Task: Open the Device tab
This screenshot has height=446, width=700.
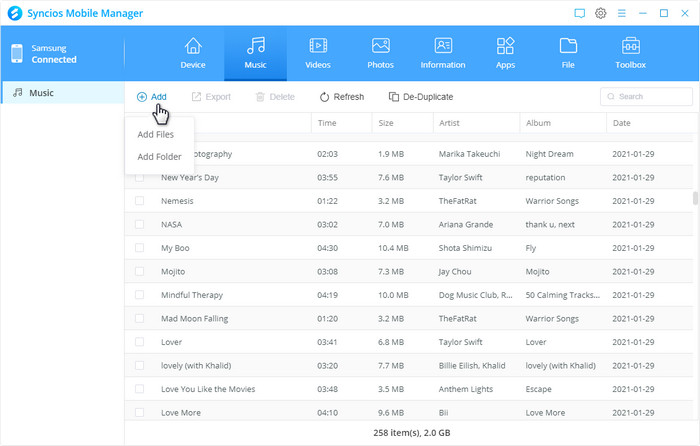Action: [193, 54]
